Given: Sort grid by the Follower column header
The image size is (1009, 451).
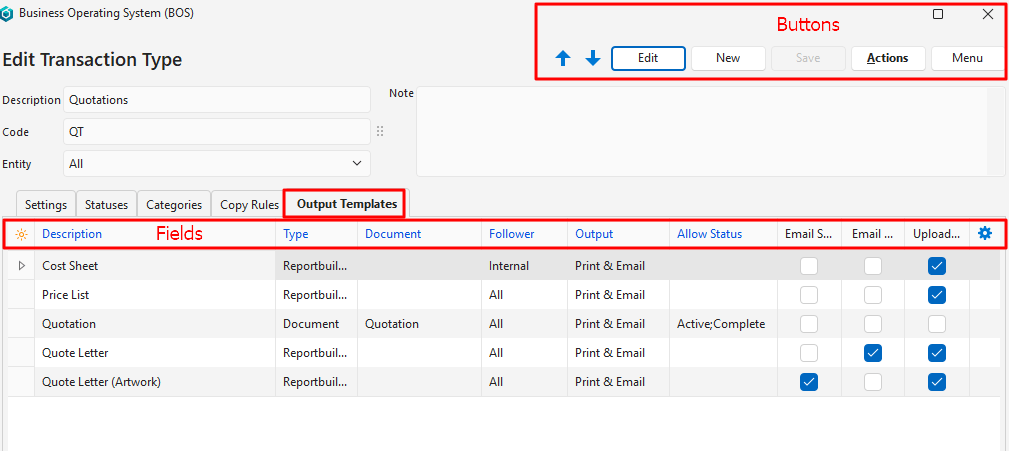Looking at the screenshot, I should coord(512,234).
